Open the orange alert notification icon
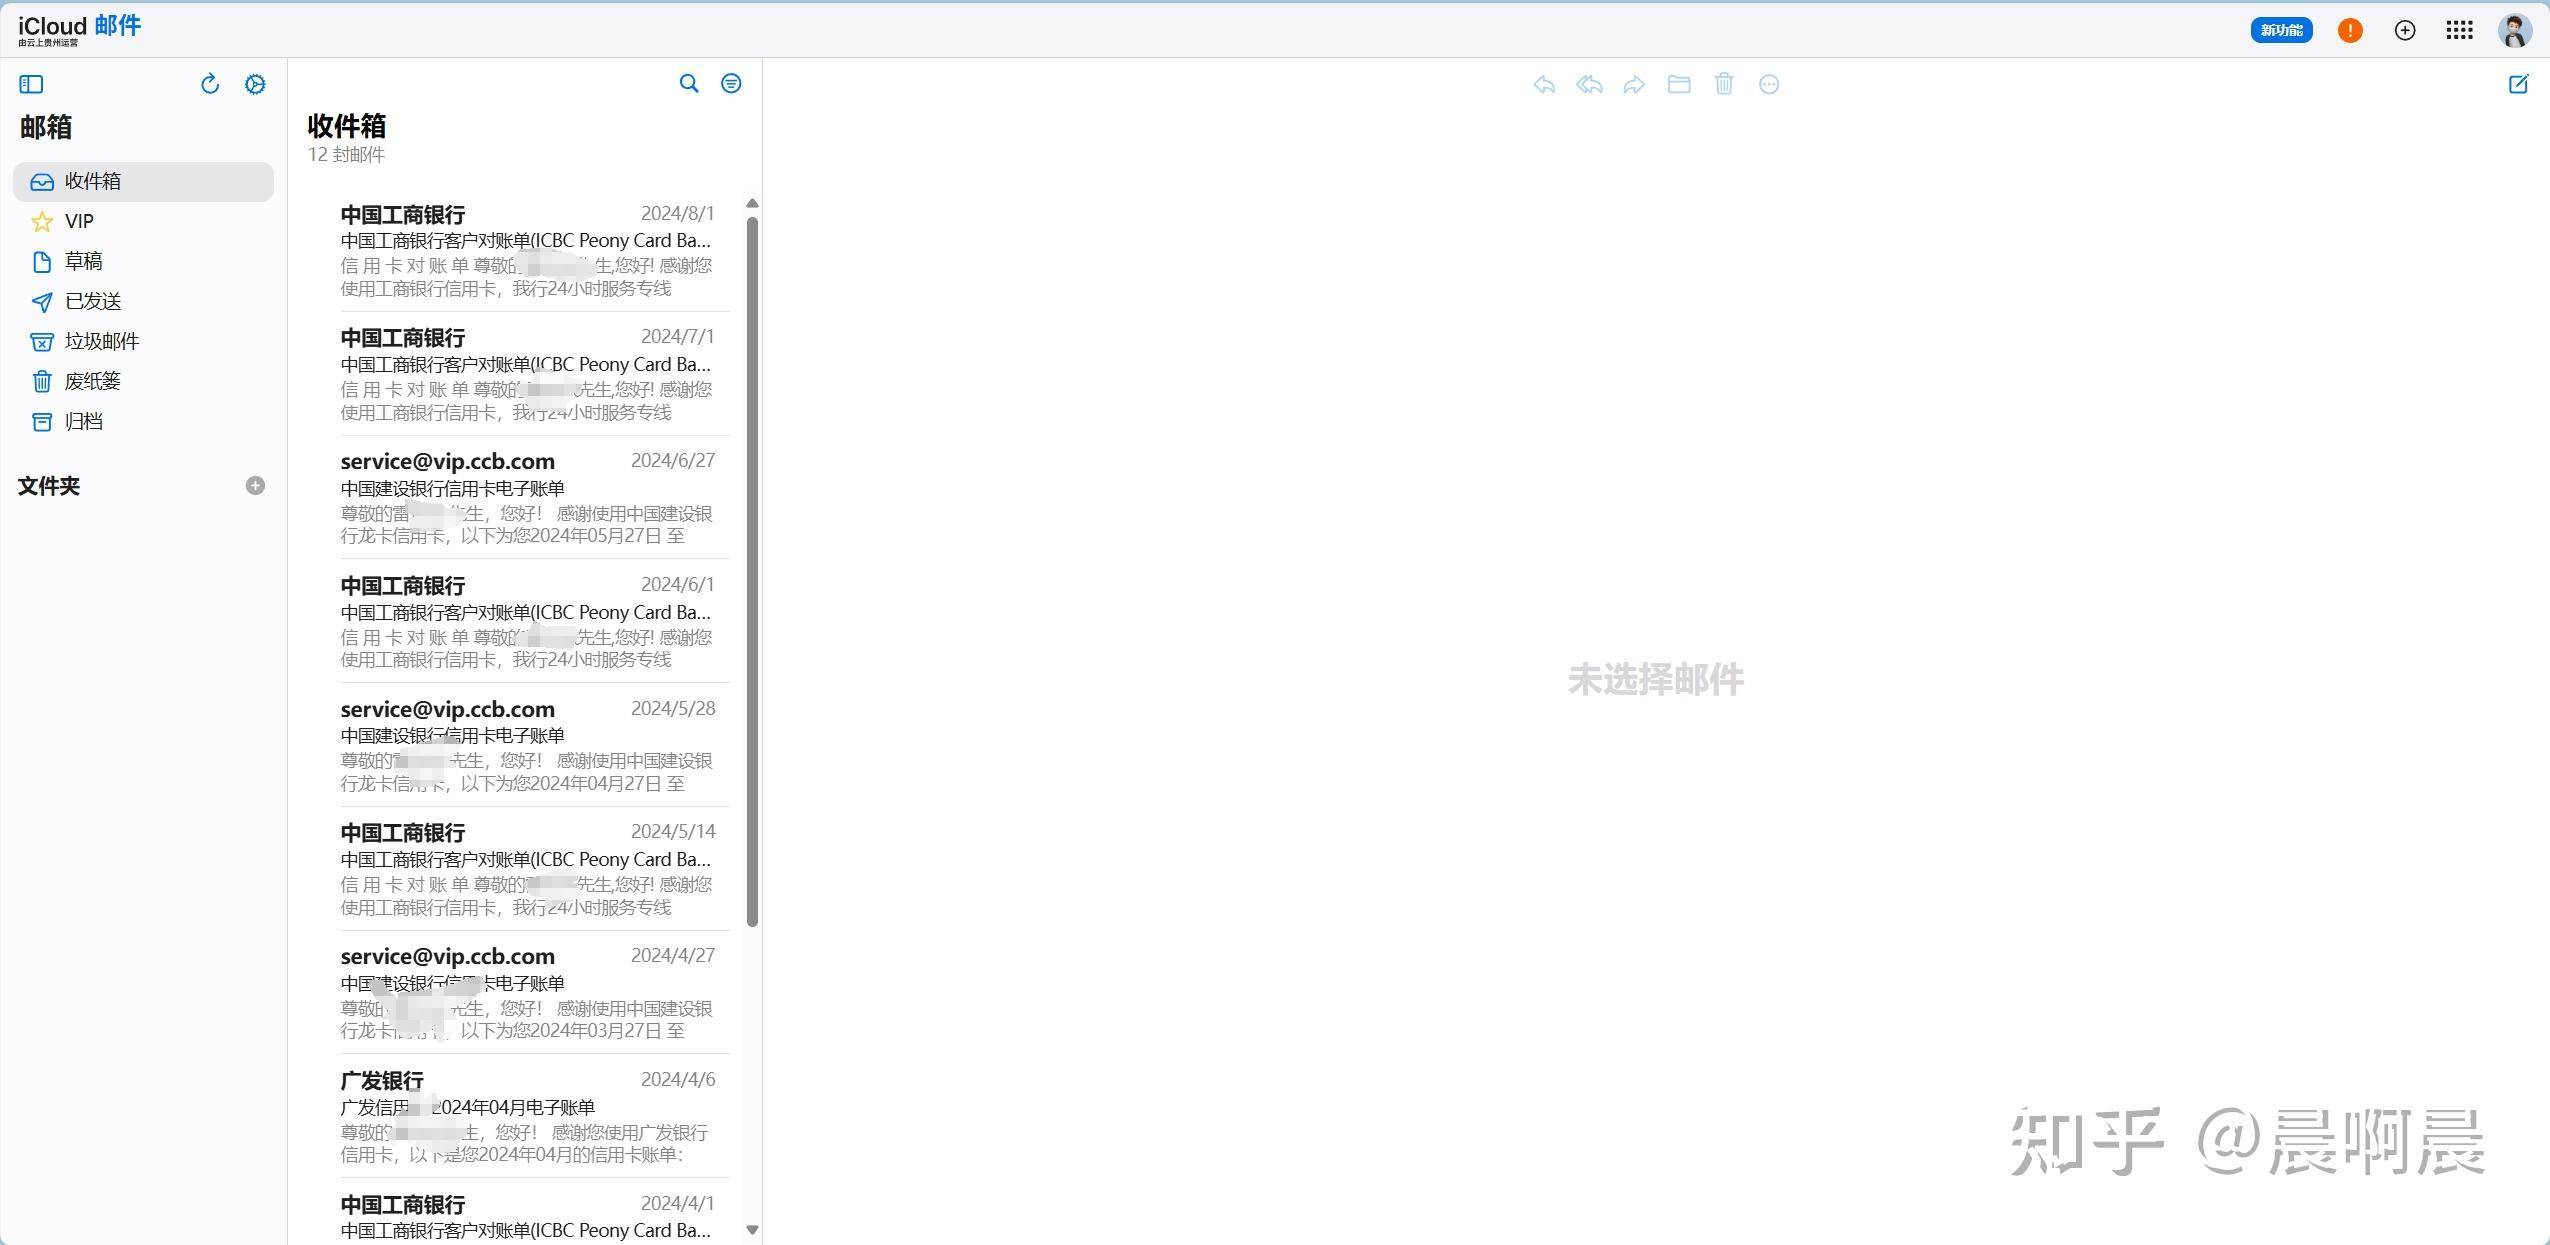 (x=2350, y=30)
